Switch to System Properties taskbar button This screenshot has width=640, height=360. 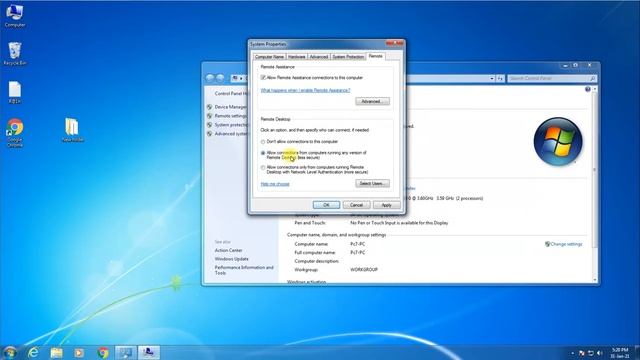[149, 353]
